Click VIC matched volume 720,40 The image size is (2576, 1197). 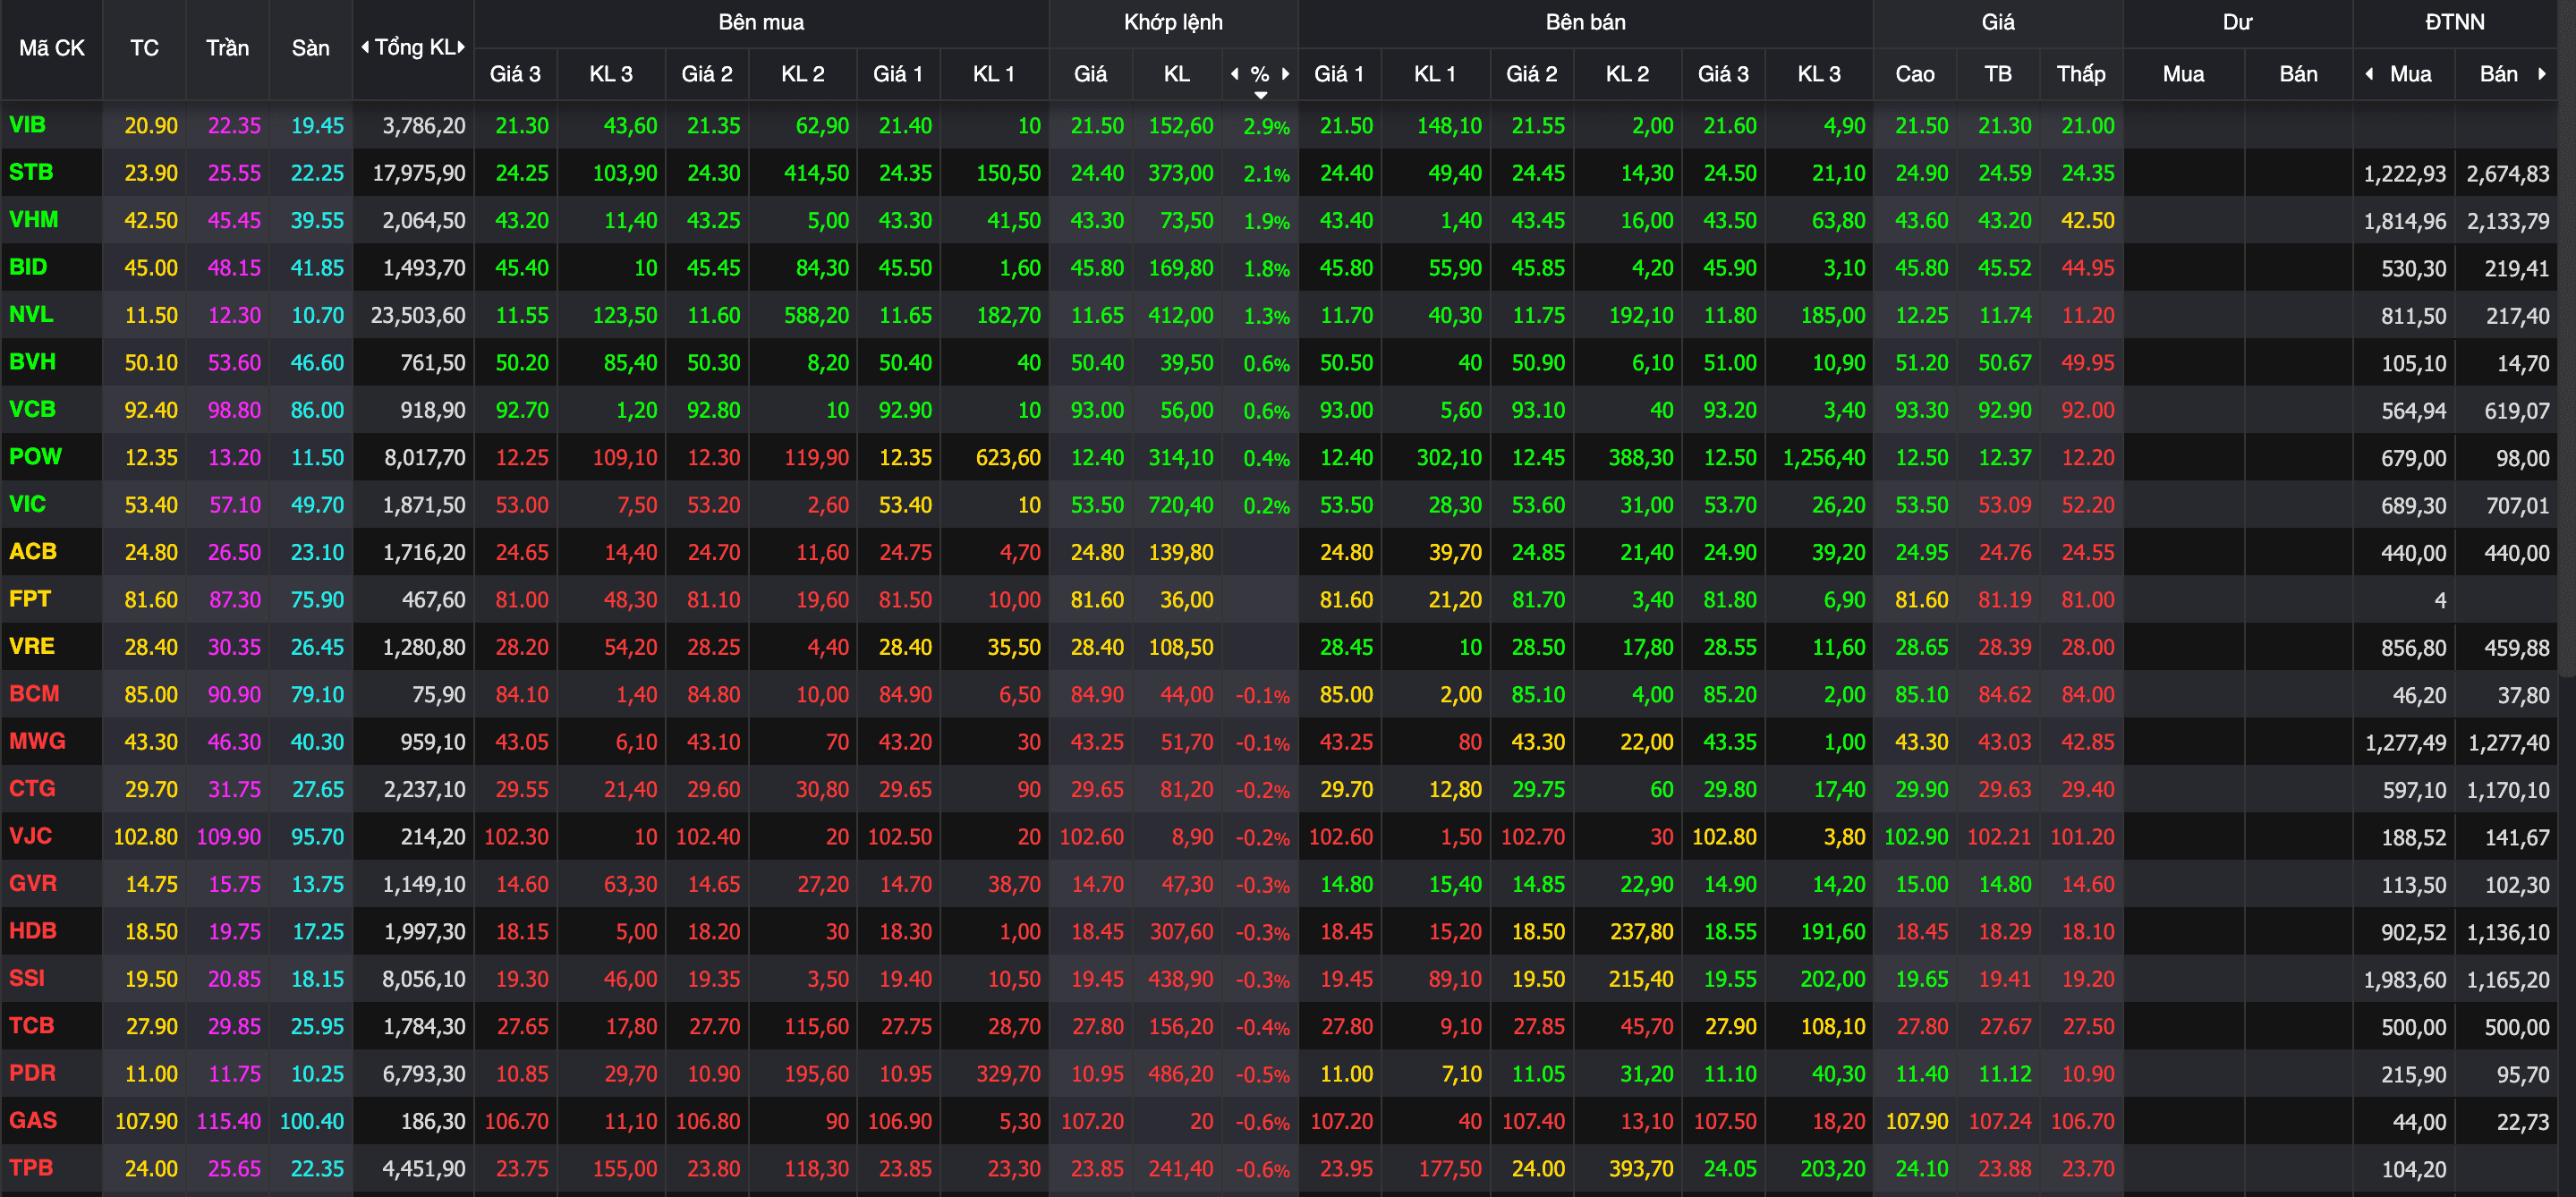pos(1180,505)
